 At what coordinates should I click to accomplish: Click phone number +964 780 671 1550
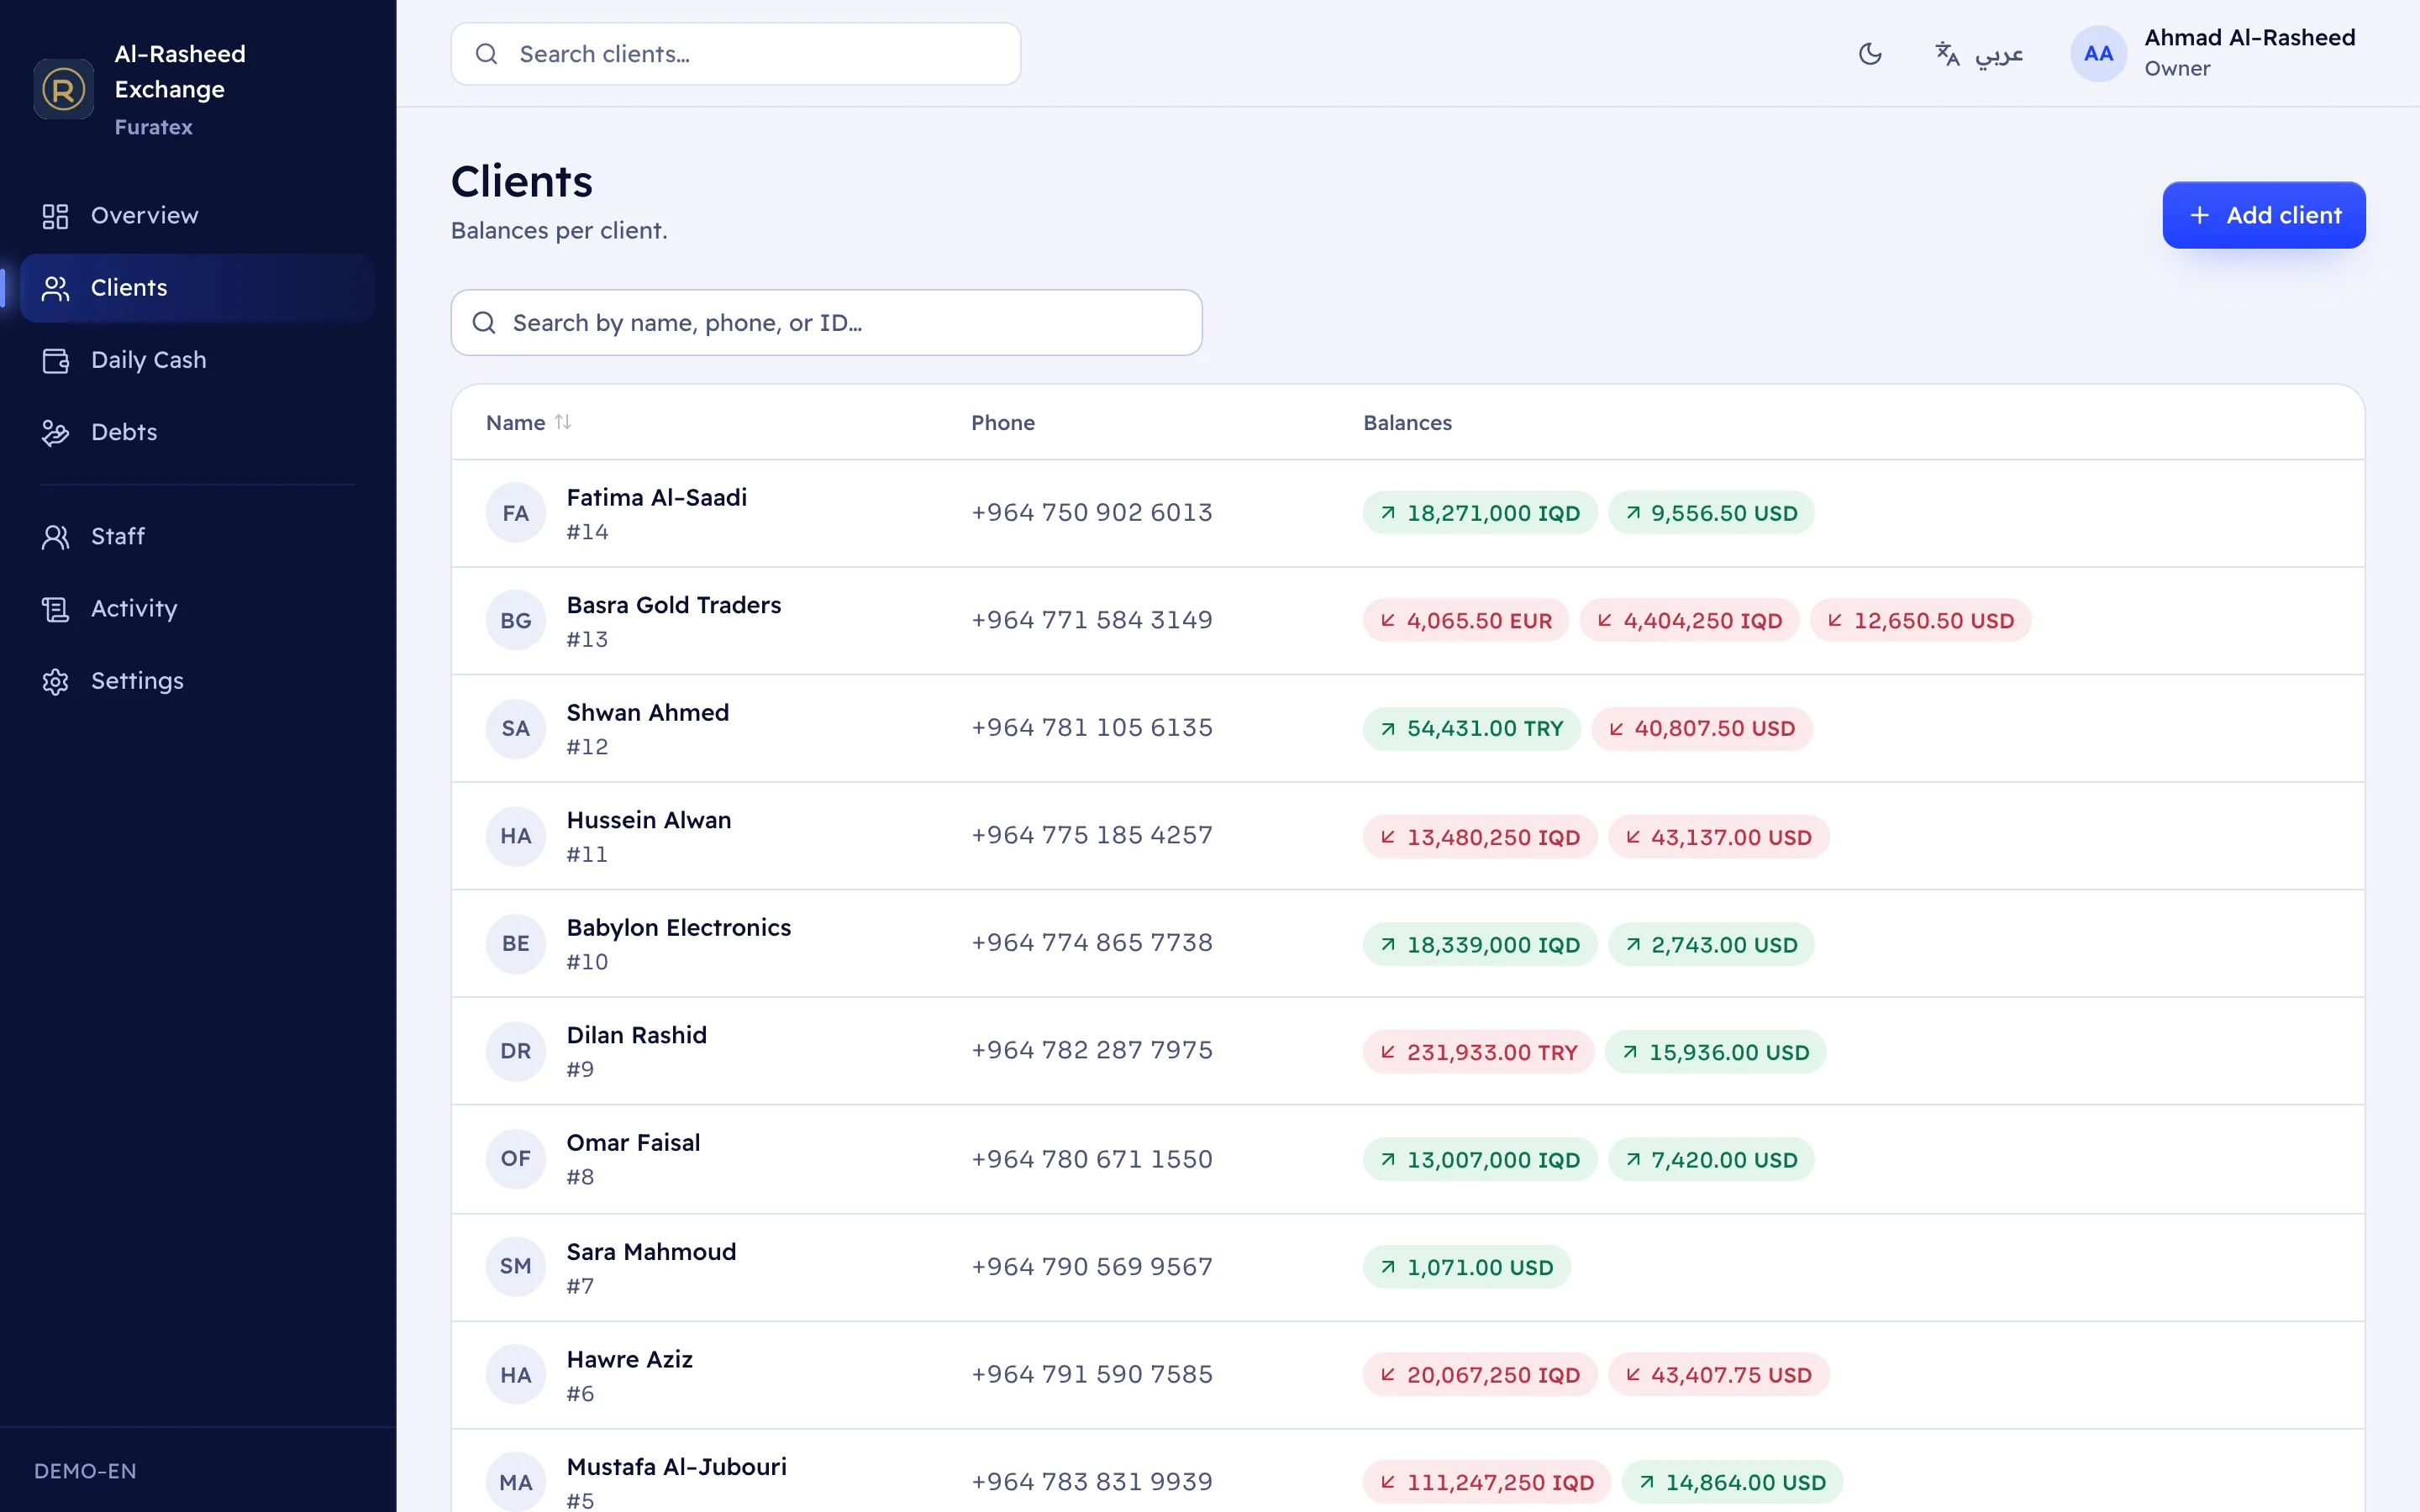tap(1092, 1159)
